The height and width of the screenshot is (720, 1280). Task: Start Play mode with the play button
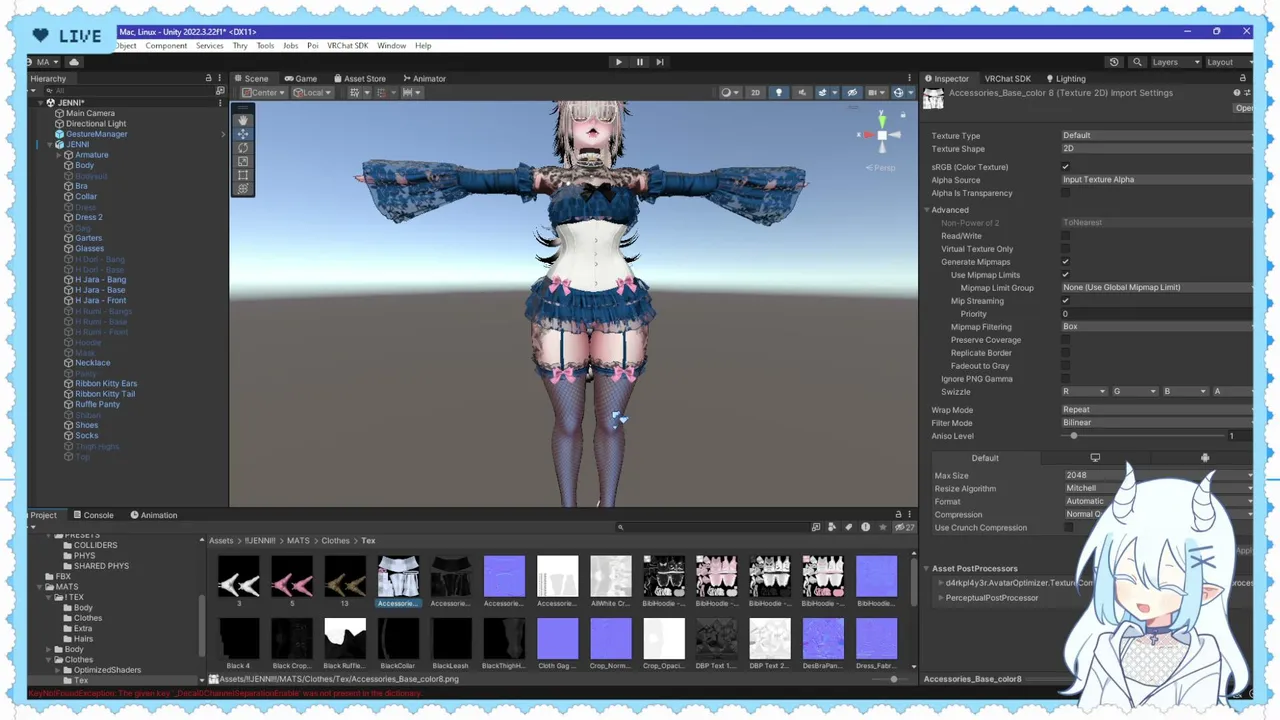tap(618, 62)
